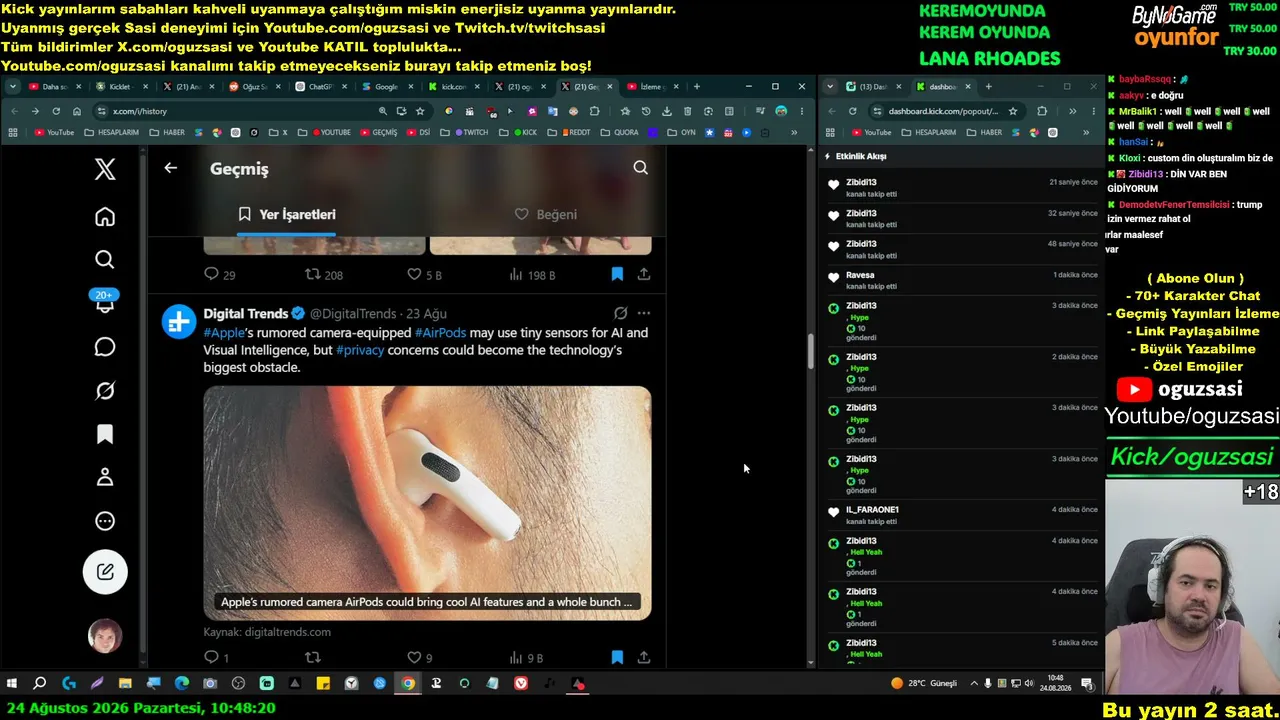This screenshot has height=720, width=1280.
Task: Open Grok from the X sidebar
Action: click(105, 391)
